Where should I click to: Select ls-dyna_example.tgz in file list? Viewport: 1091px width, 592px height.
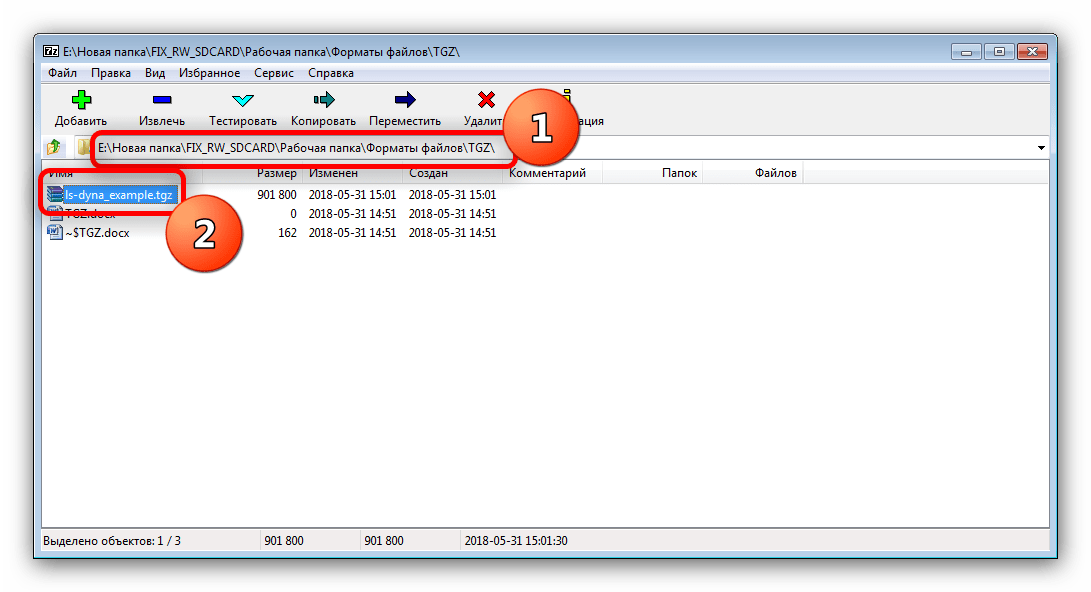point(118,195)
